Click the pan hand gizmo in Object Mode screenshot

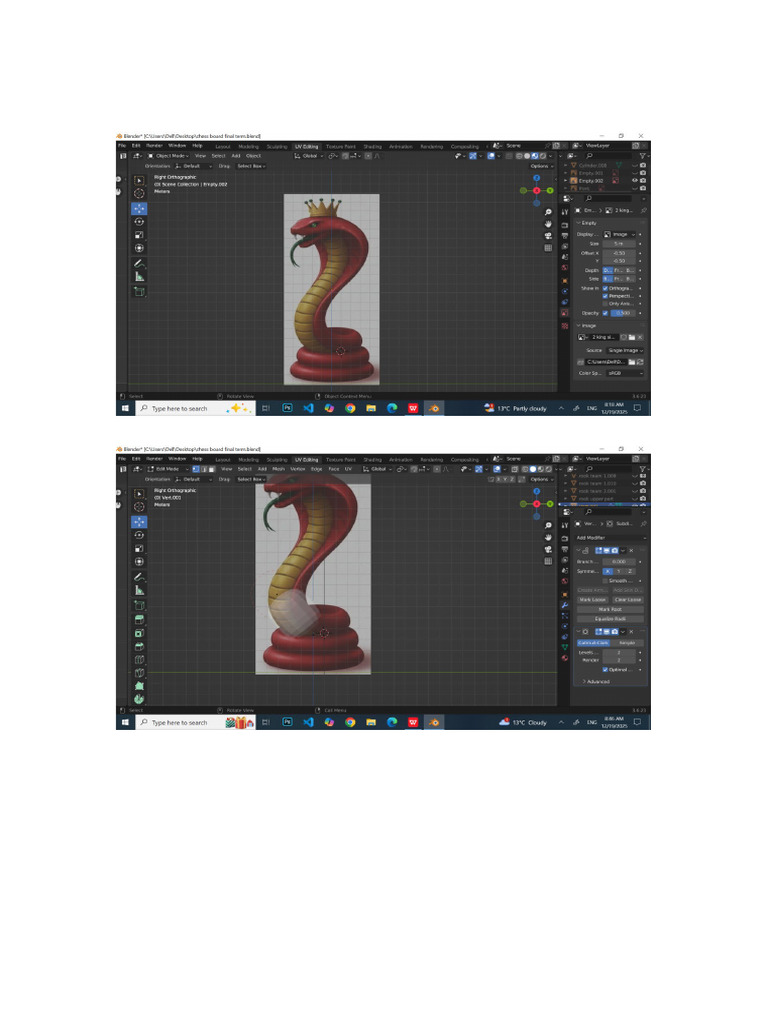(548, 224)
